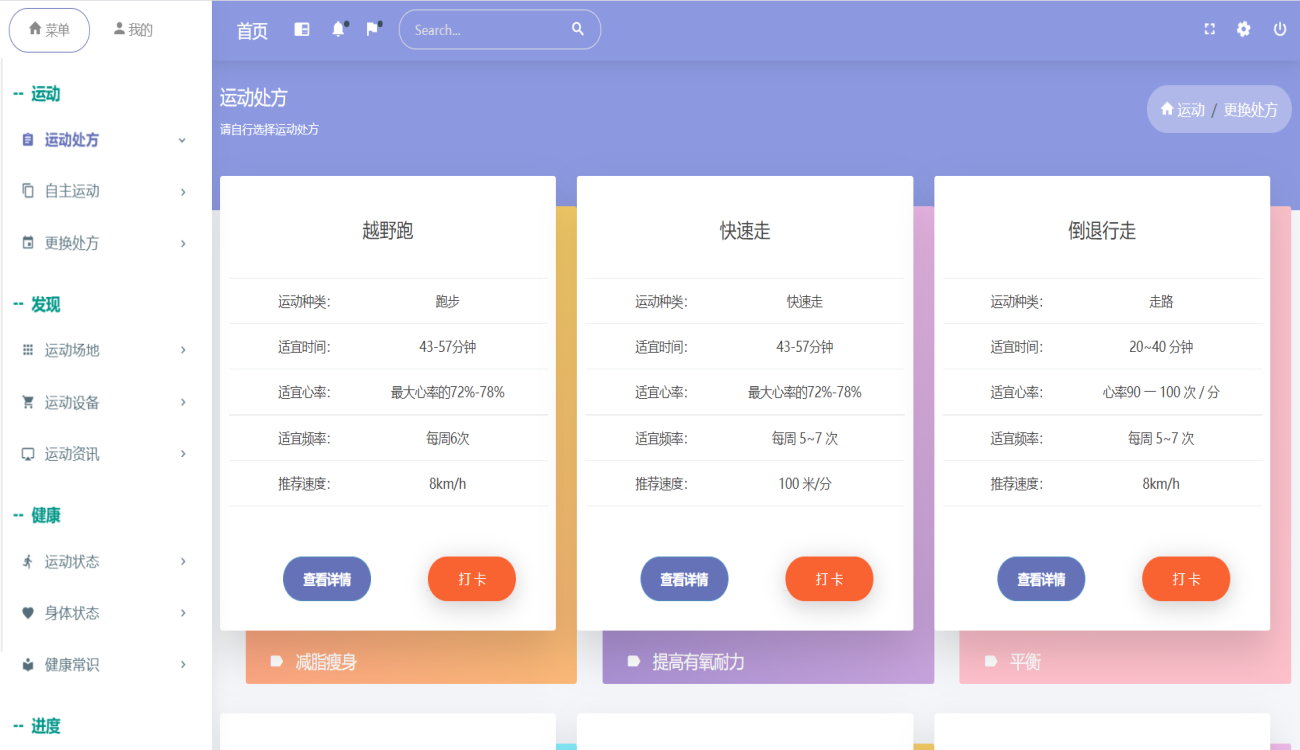The width and height of the screenshot is (1300, 750).
Task: Expand the 运动场地 menu arrow
Action: pos(183,350)
